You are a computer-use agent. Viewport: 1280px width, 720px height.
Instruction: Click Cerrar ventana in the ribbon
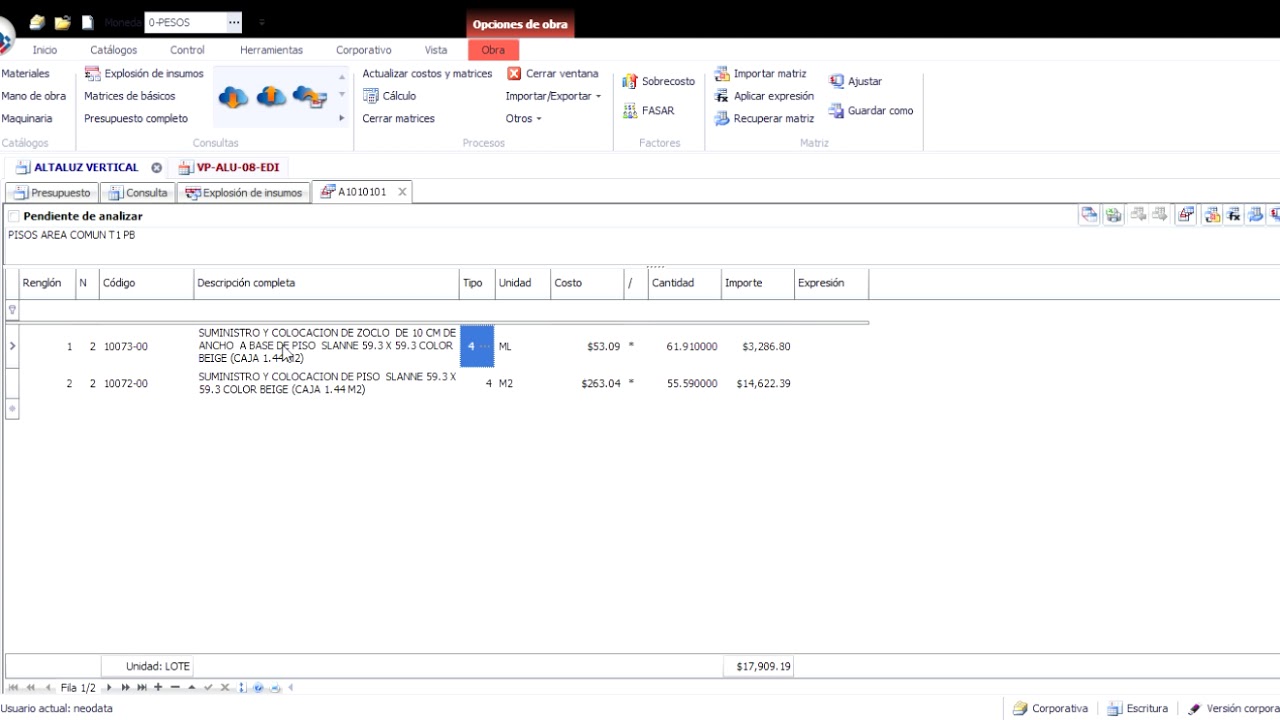tap(553, 73)
